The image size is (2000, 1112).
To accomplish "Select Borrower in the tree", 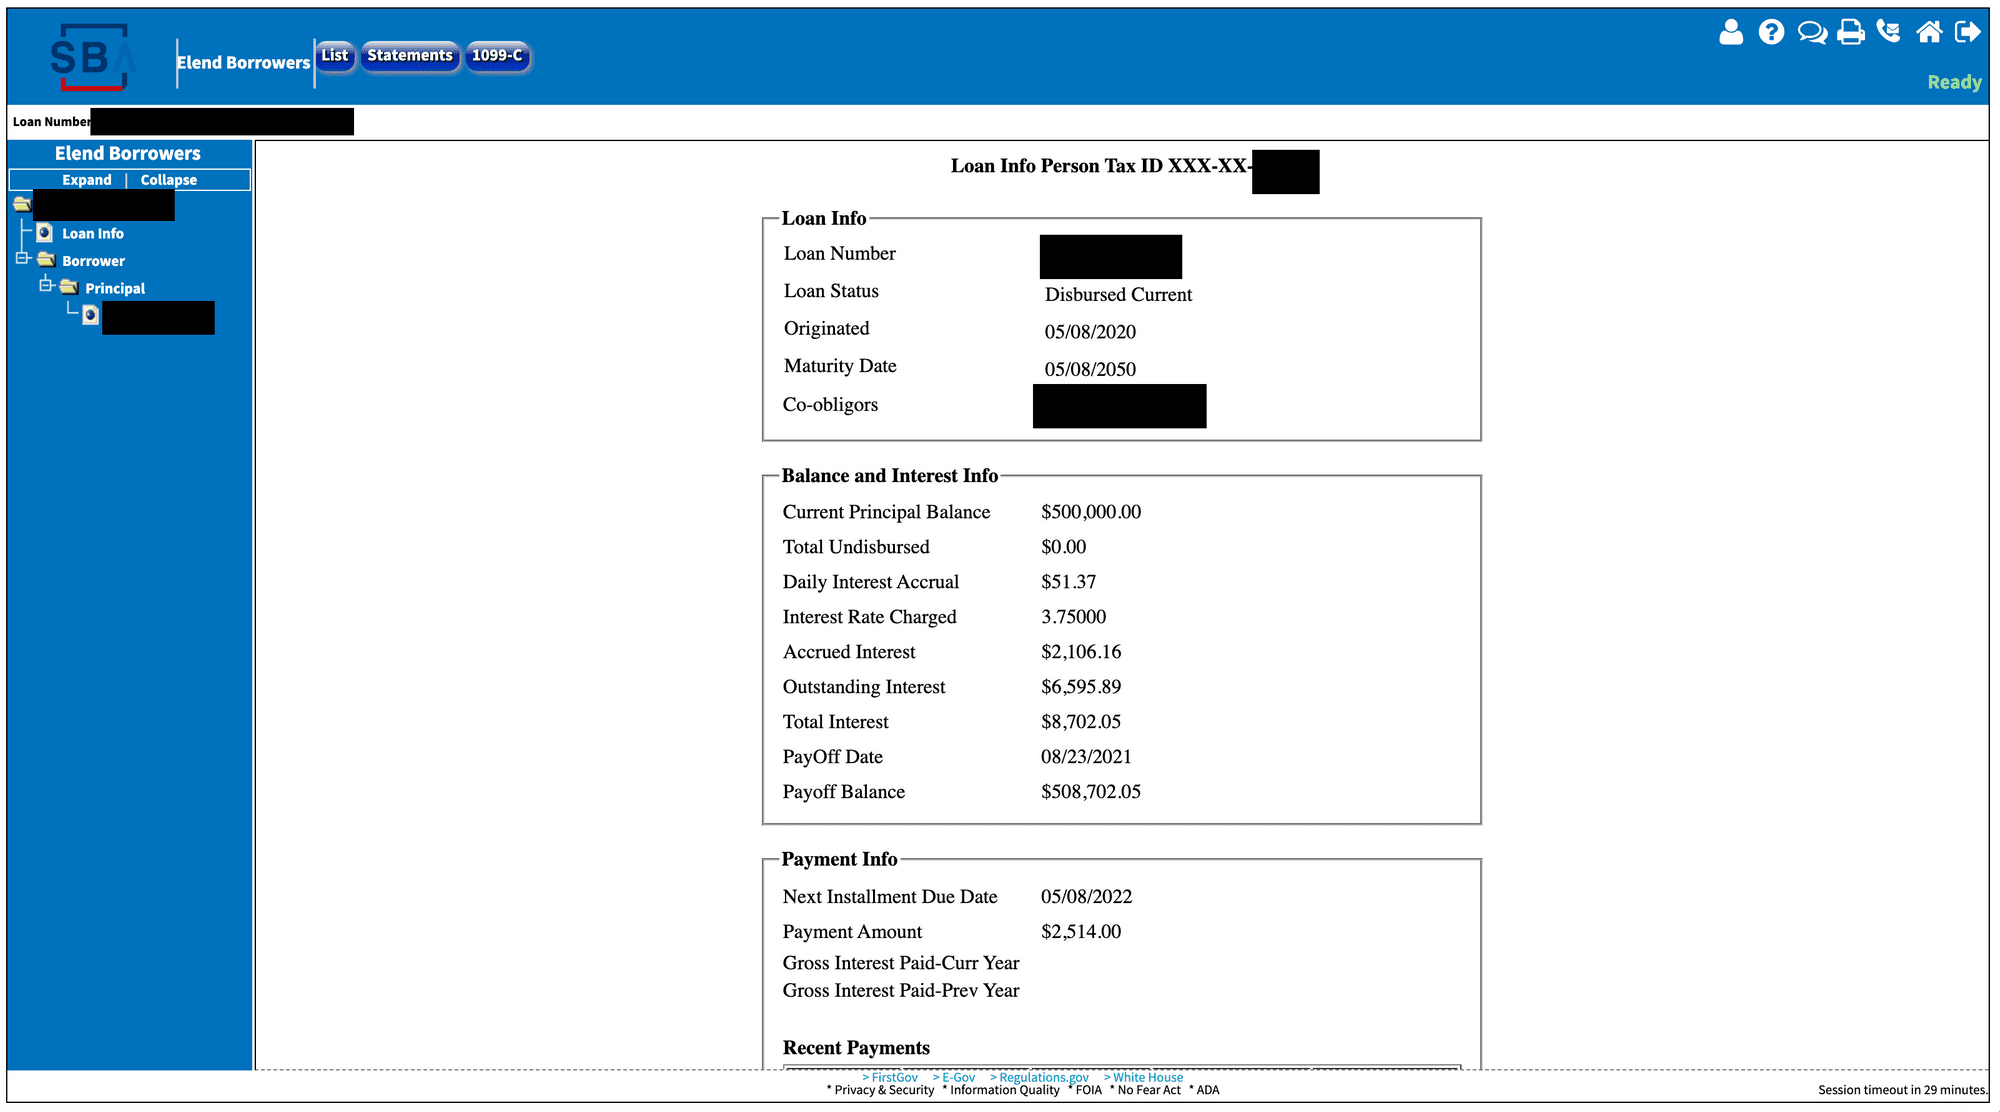I will [x=93, y=261].
